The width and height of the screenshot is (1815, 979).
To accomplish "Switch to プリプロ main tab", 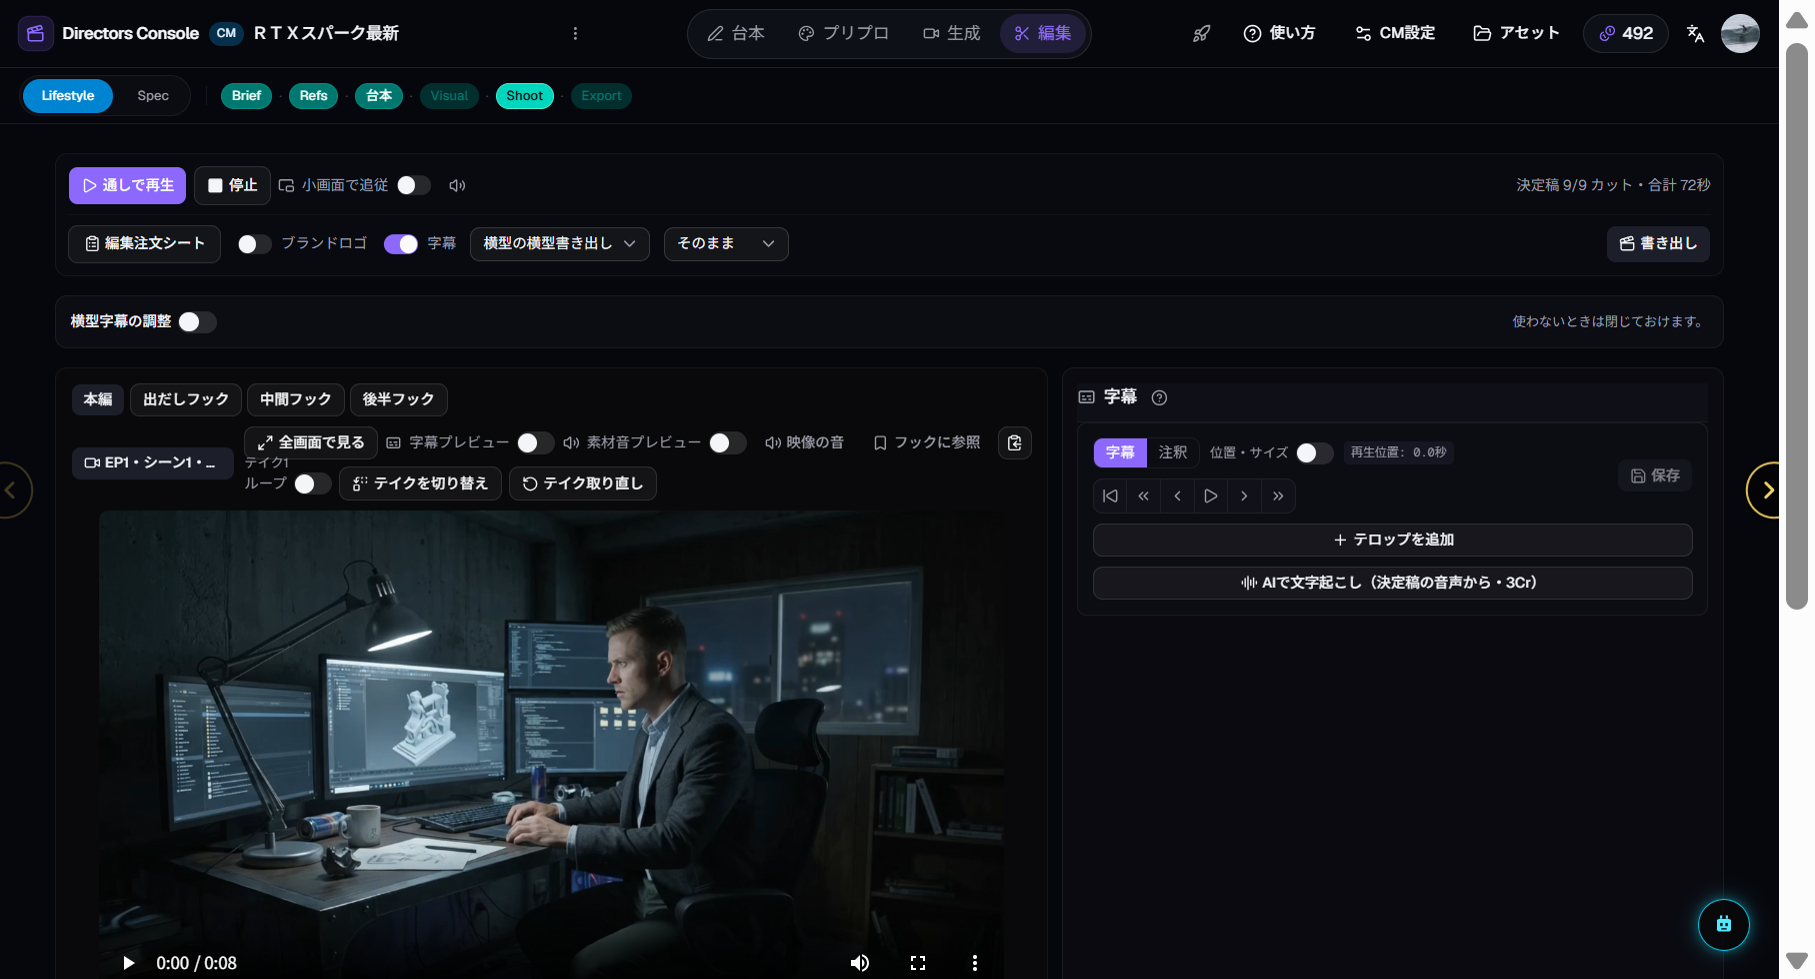I will click(x=843, y=33).
